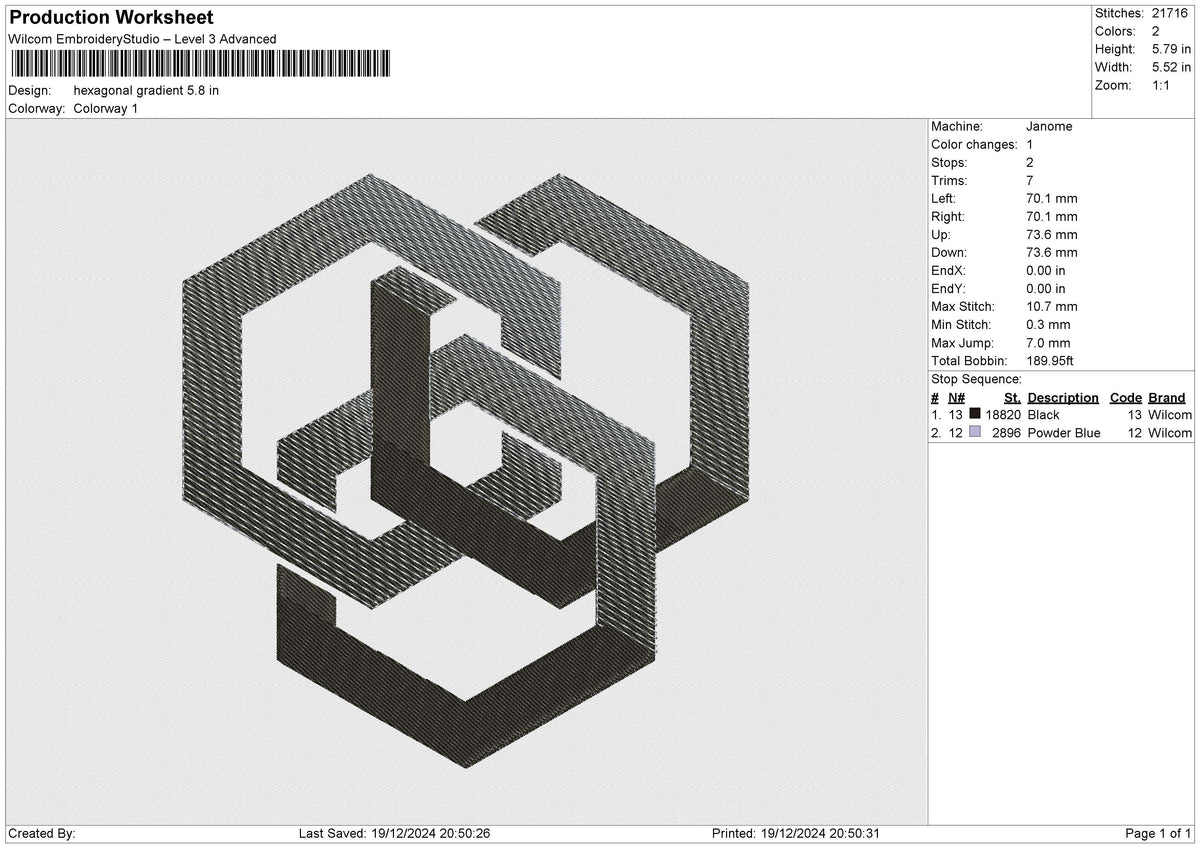This screenshot has width=1200, height=848.
Task: Click the 'Created By:' footer label
Action: tap(42, 834)
